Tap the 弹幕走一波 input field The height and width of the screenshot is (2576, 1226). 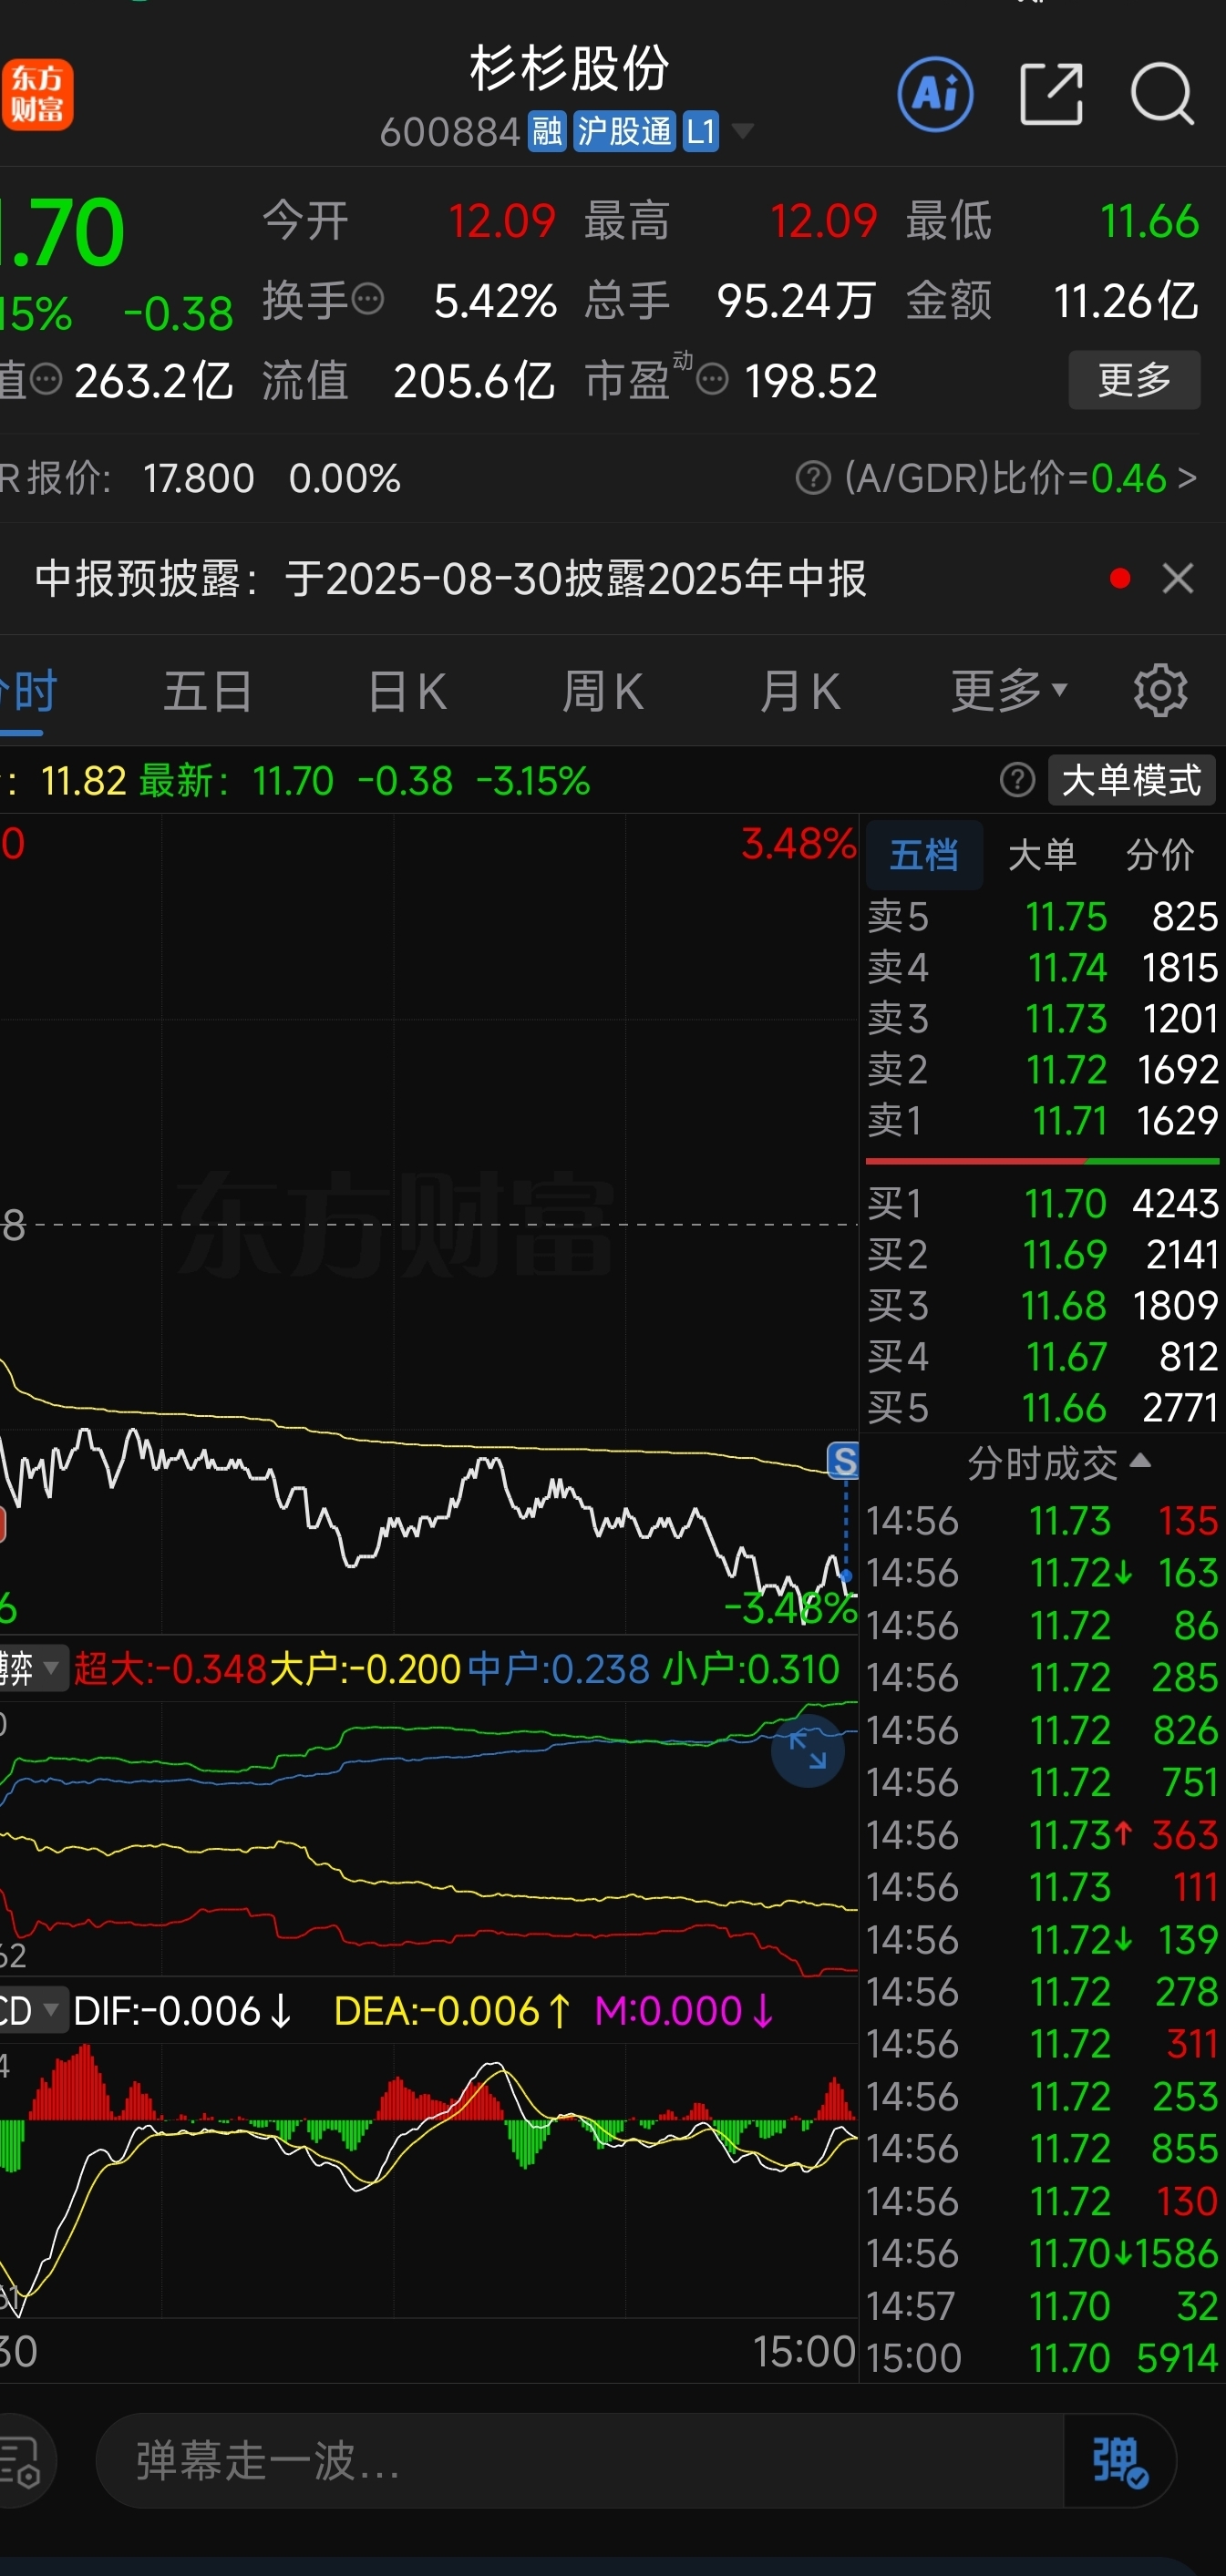coord(580,2461)
